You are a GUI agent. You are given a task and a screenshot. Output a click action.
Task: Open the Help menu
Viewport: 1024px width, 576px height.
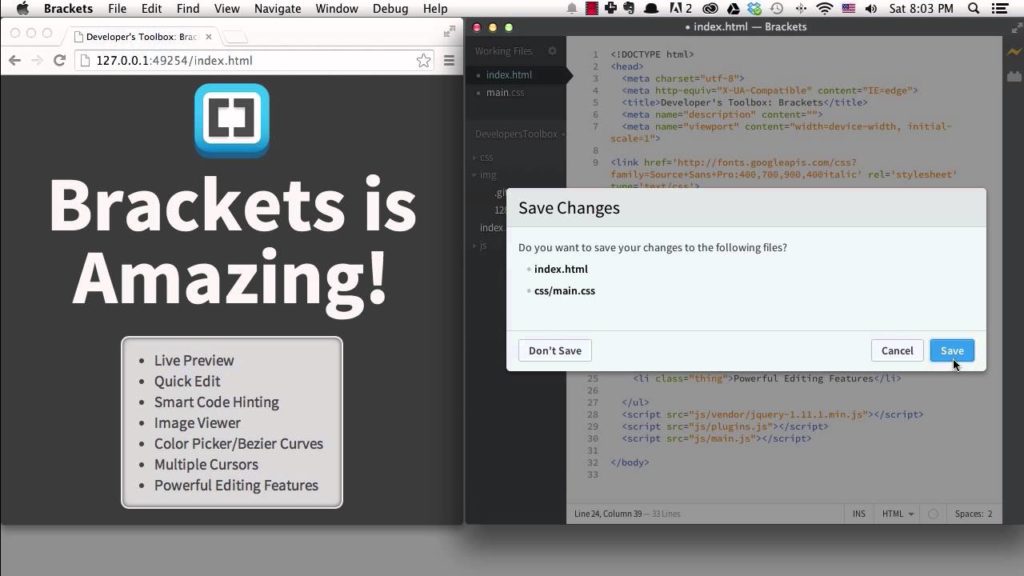point(434,8)
